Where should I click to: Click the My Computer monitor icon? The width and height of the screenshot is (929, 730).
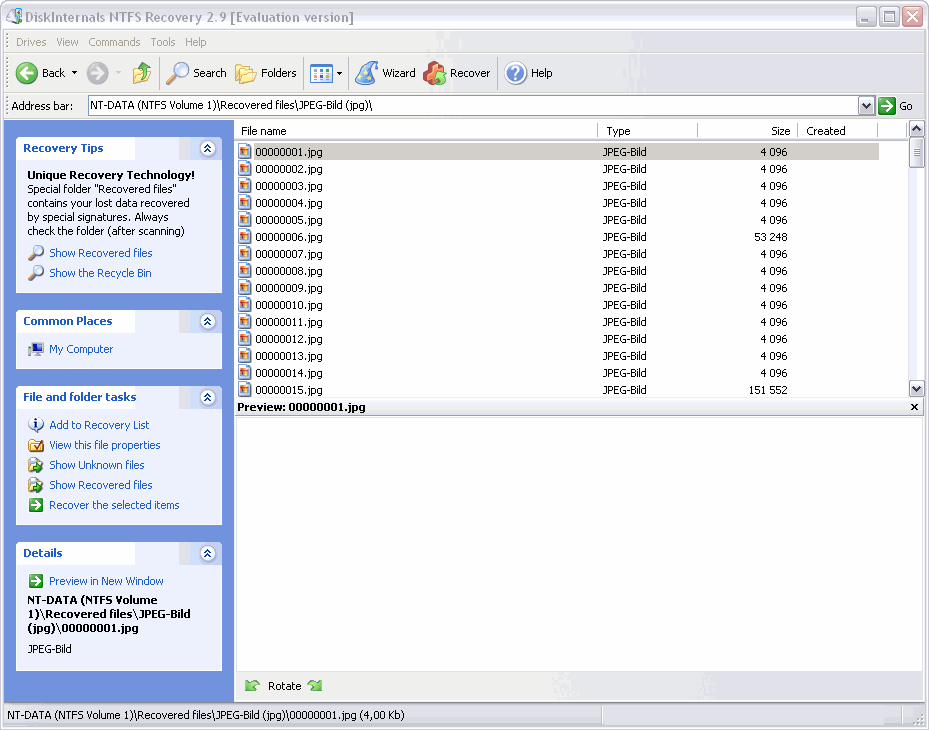[36, 349]
